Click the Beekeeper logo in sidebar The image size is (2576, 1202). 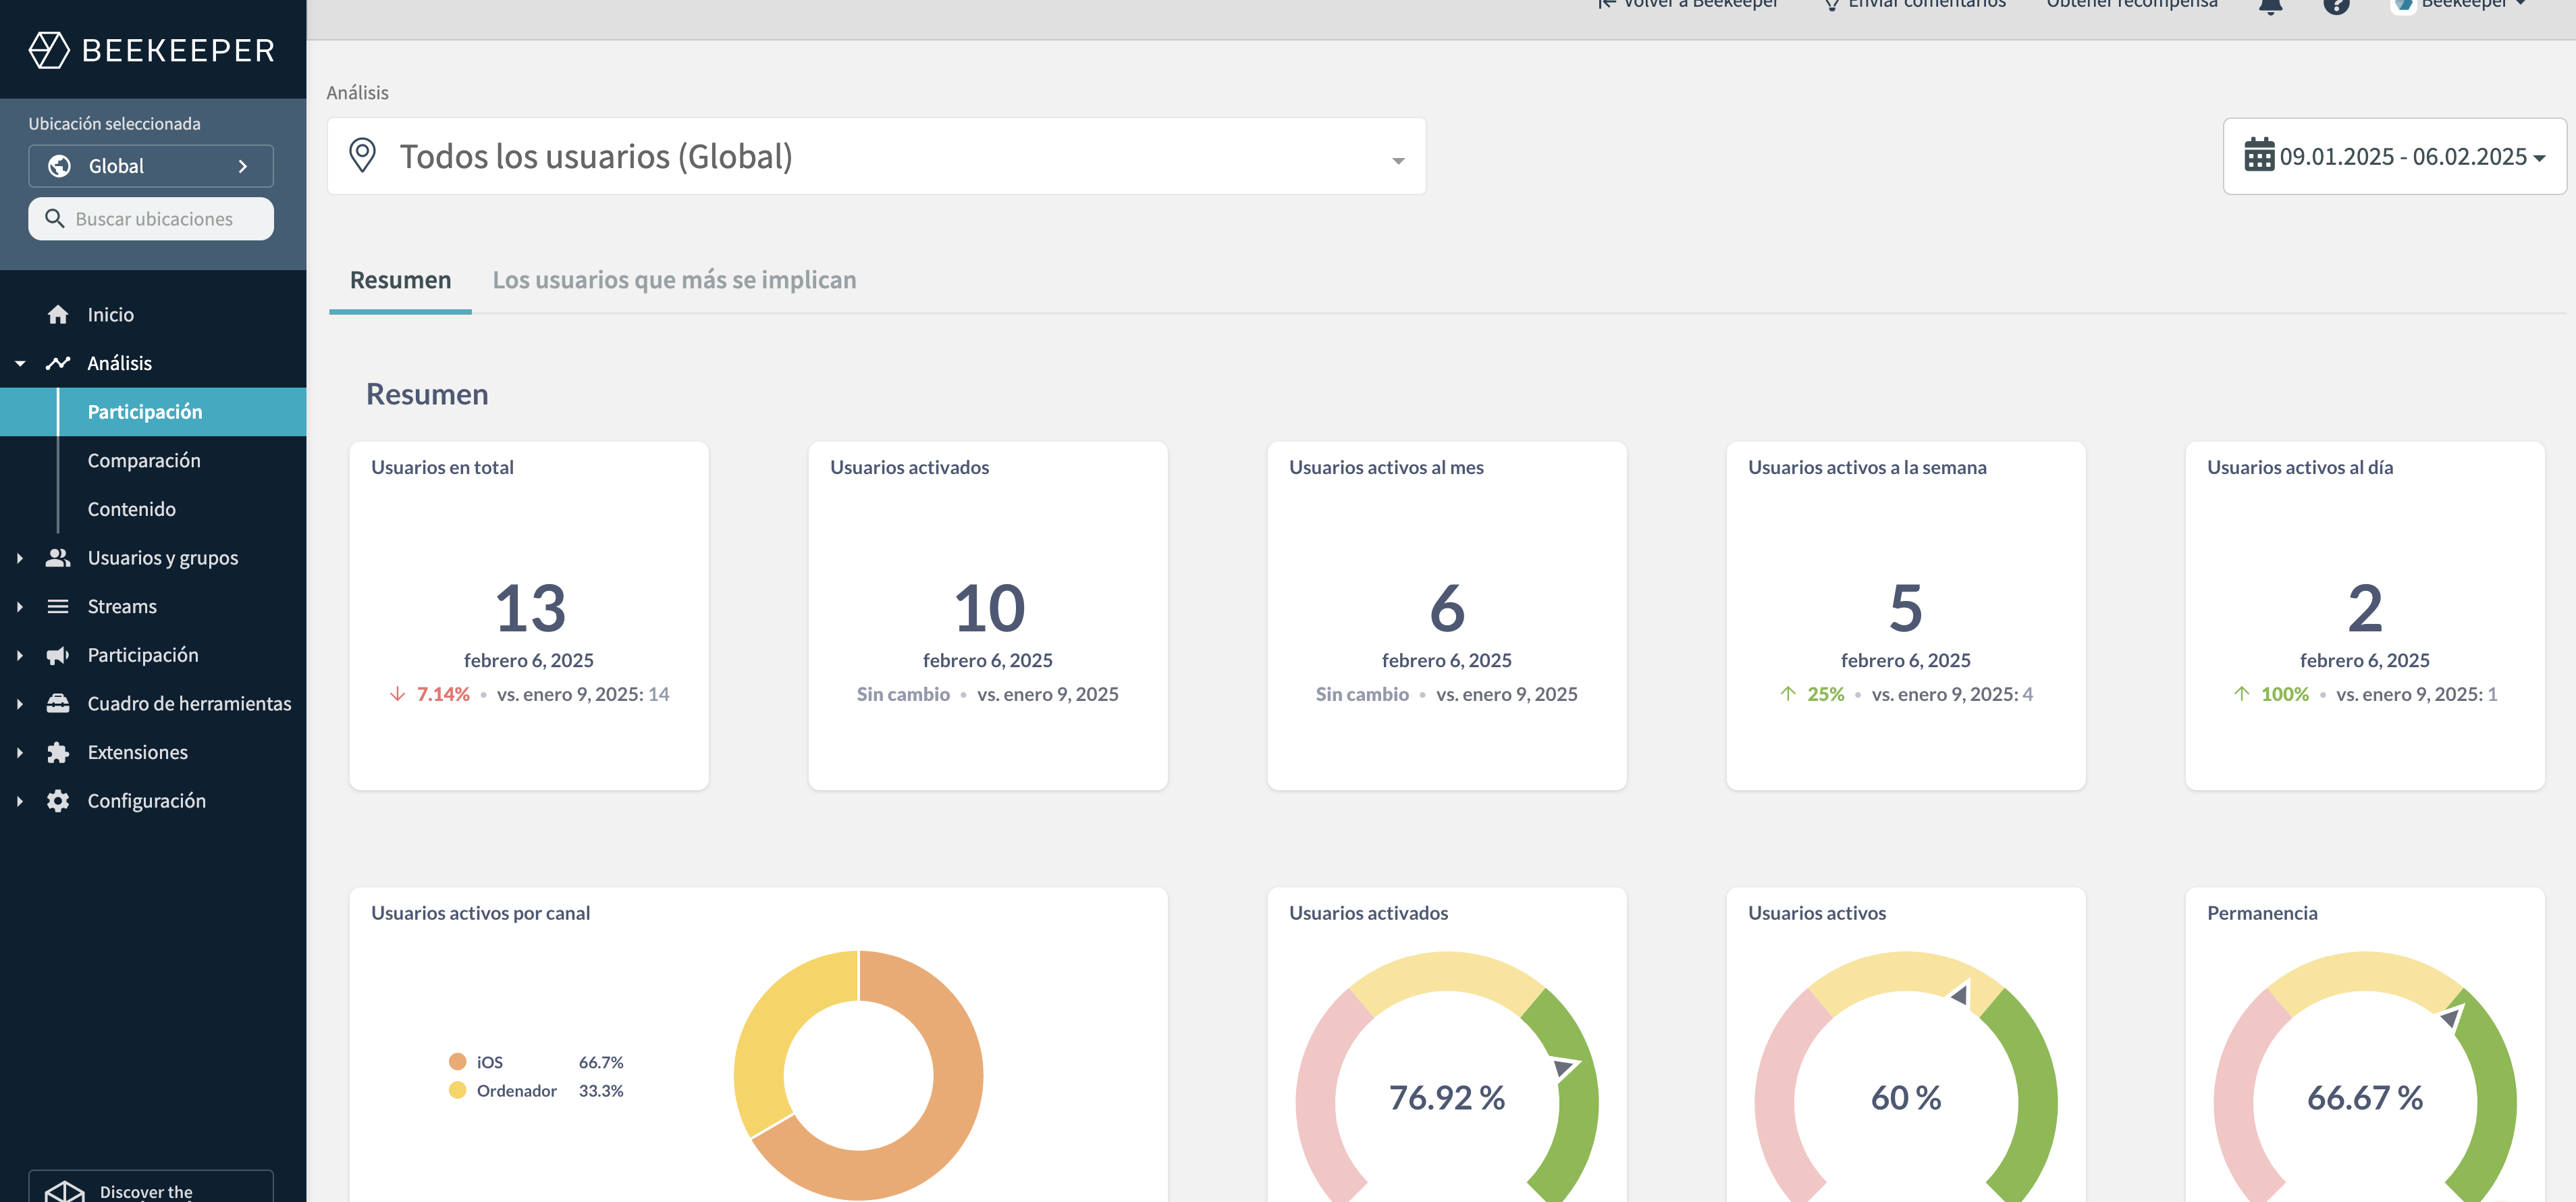click(151, 49)
